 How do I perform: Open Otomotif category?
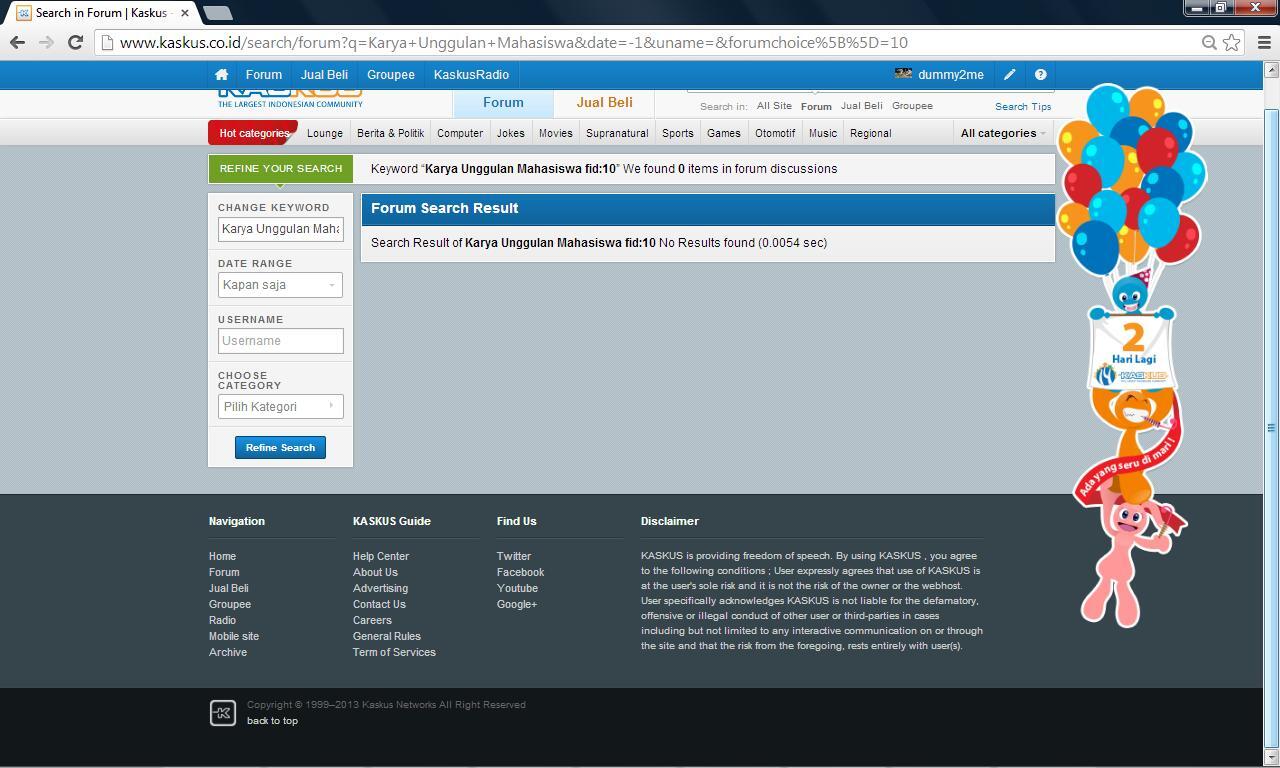click(775, 133)
